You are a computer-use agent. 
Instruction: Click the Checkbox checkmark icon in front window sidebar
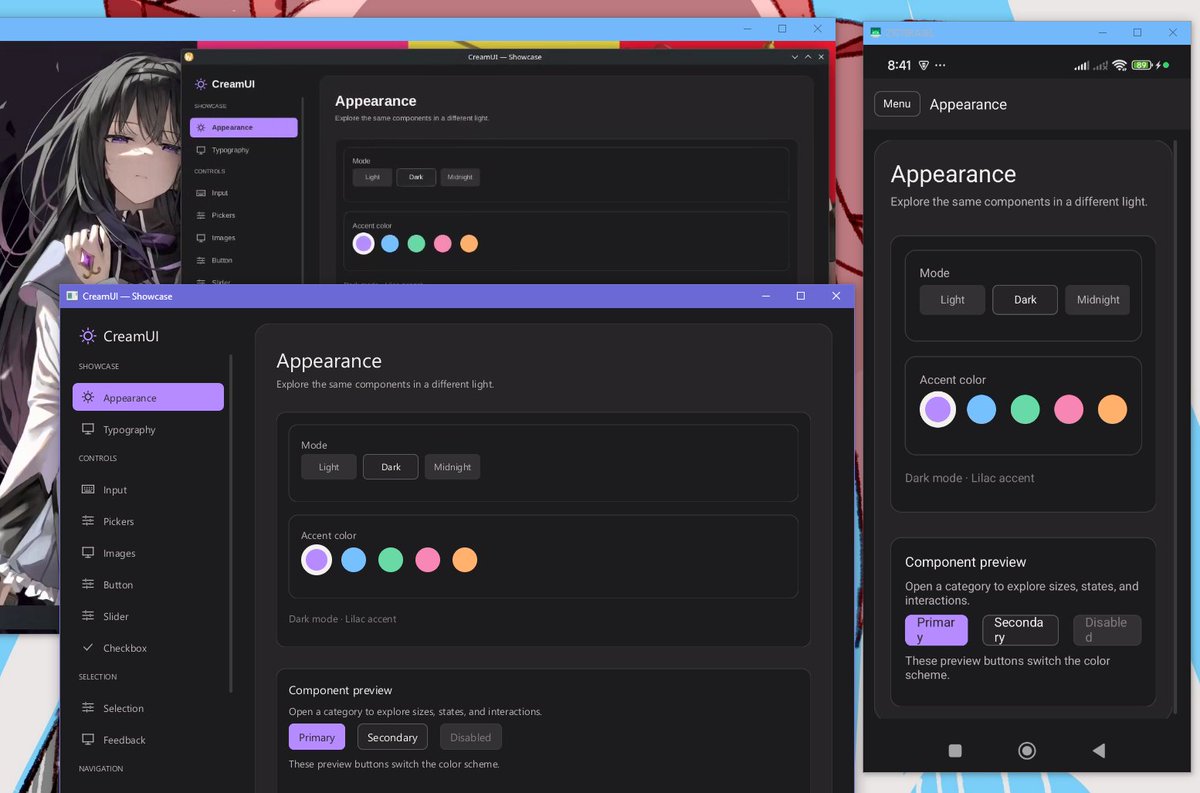[88, 648]
